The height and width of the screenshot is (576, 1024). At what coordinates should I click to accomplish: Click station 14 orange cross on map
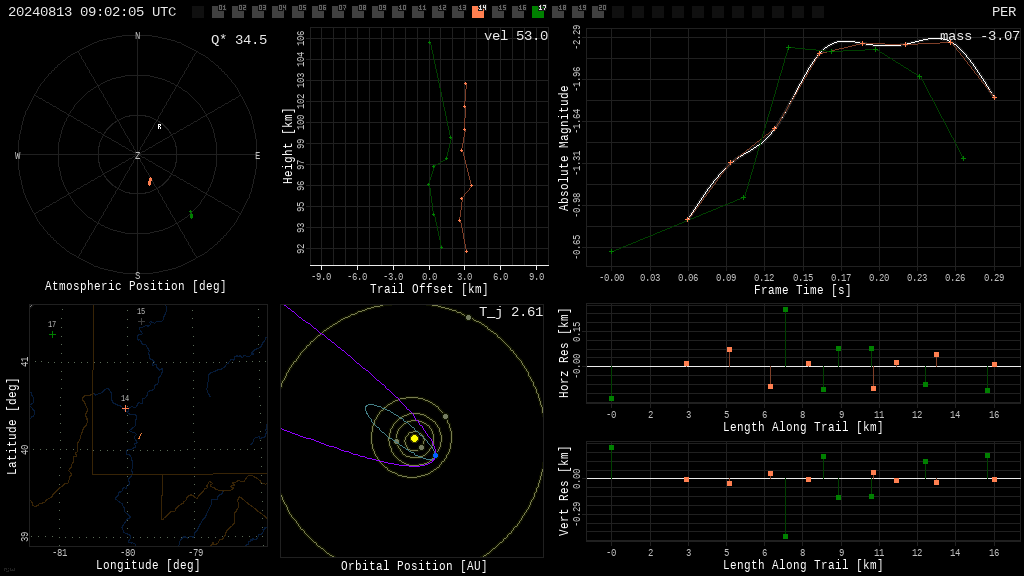coord(125,408)
